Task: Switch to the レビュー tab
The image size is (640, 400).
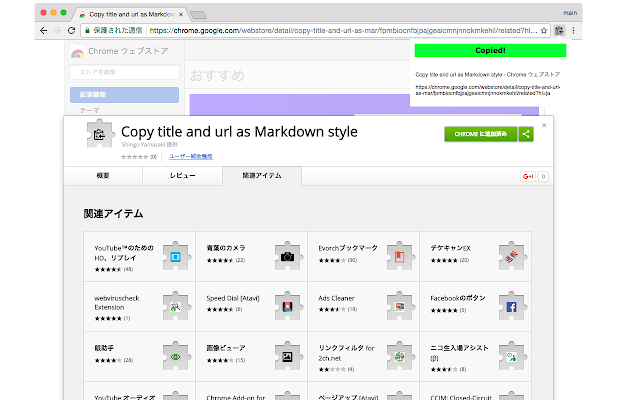Action: point(182,176)
